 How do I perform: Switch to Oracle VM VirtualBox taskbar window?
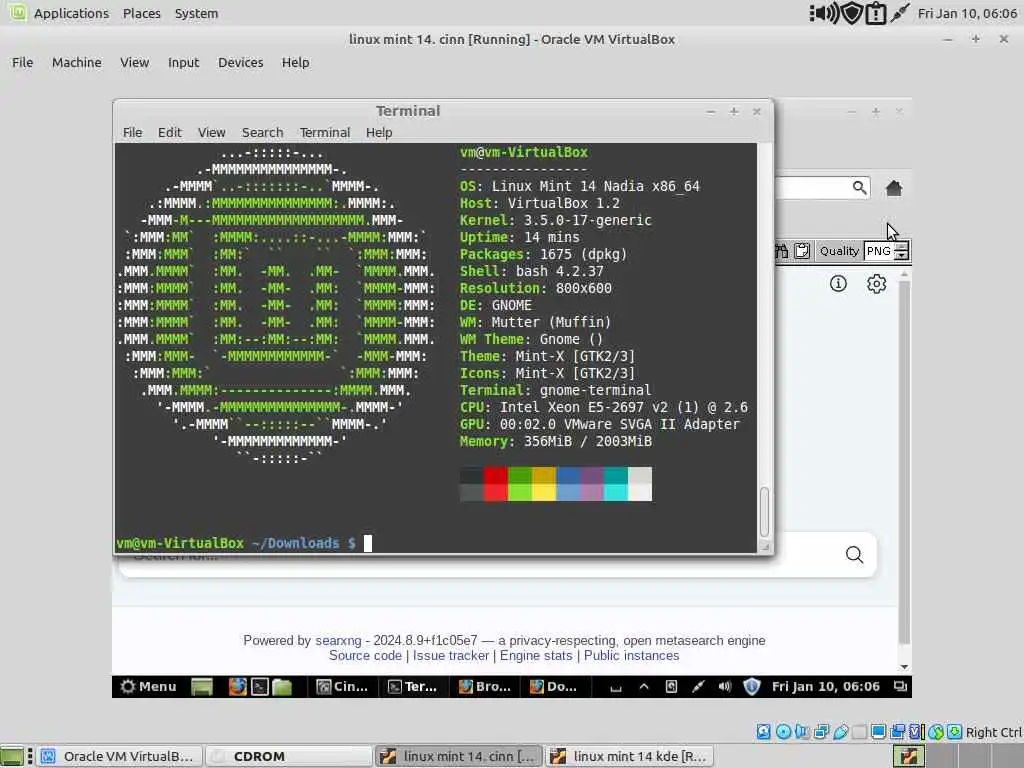(119, 756)
